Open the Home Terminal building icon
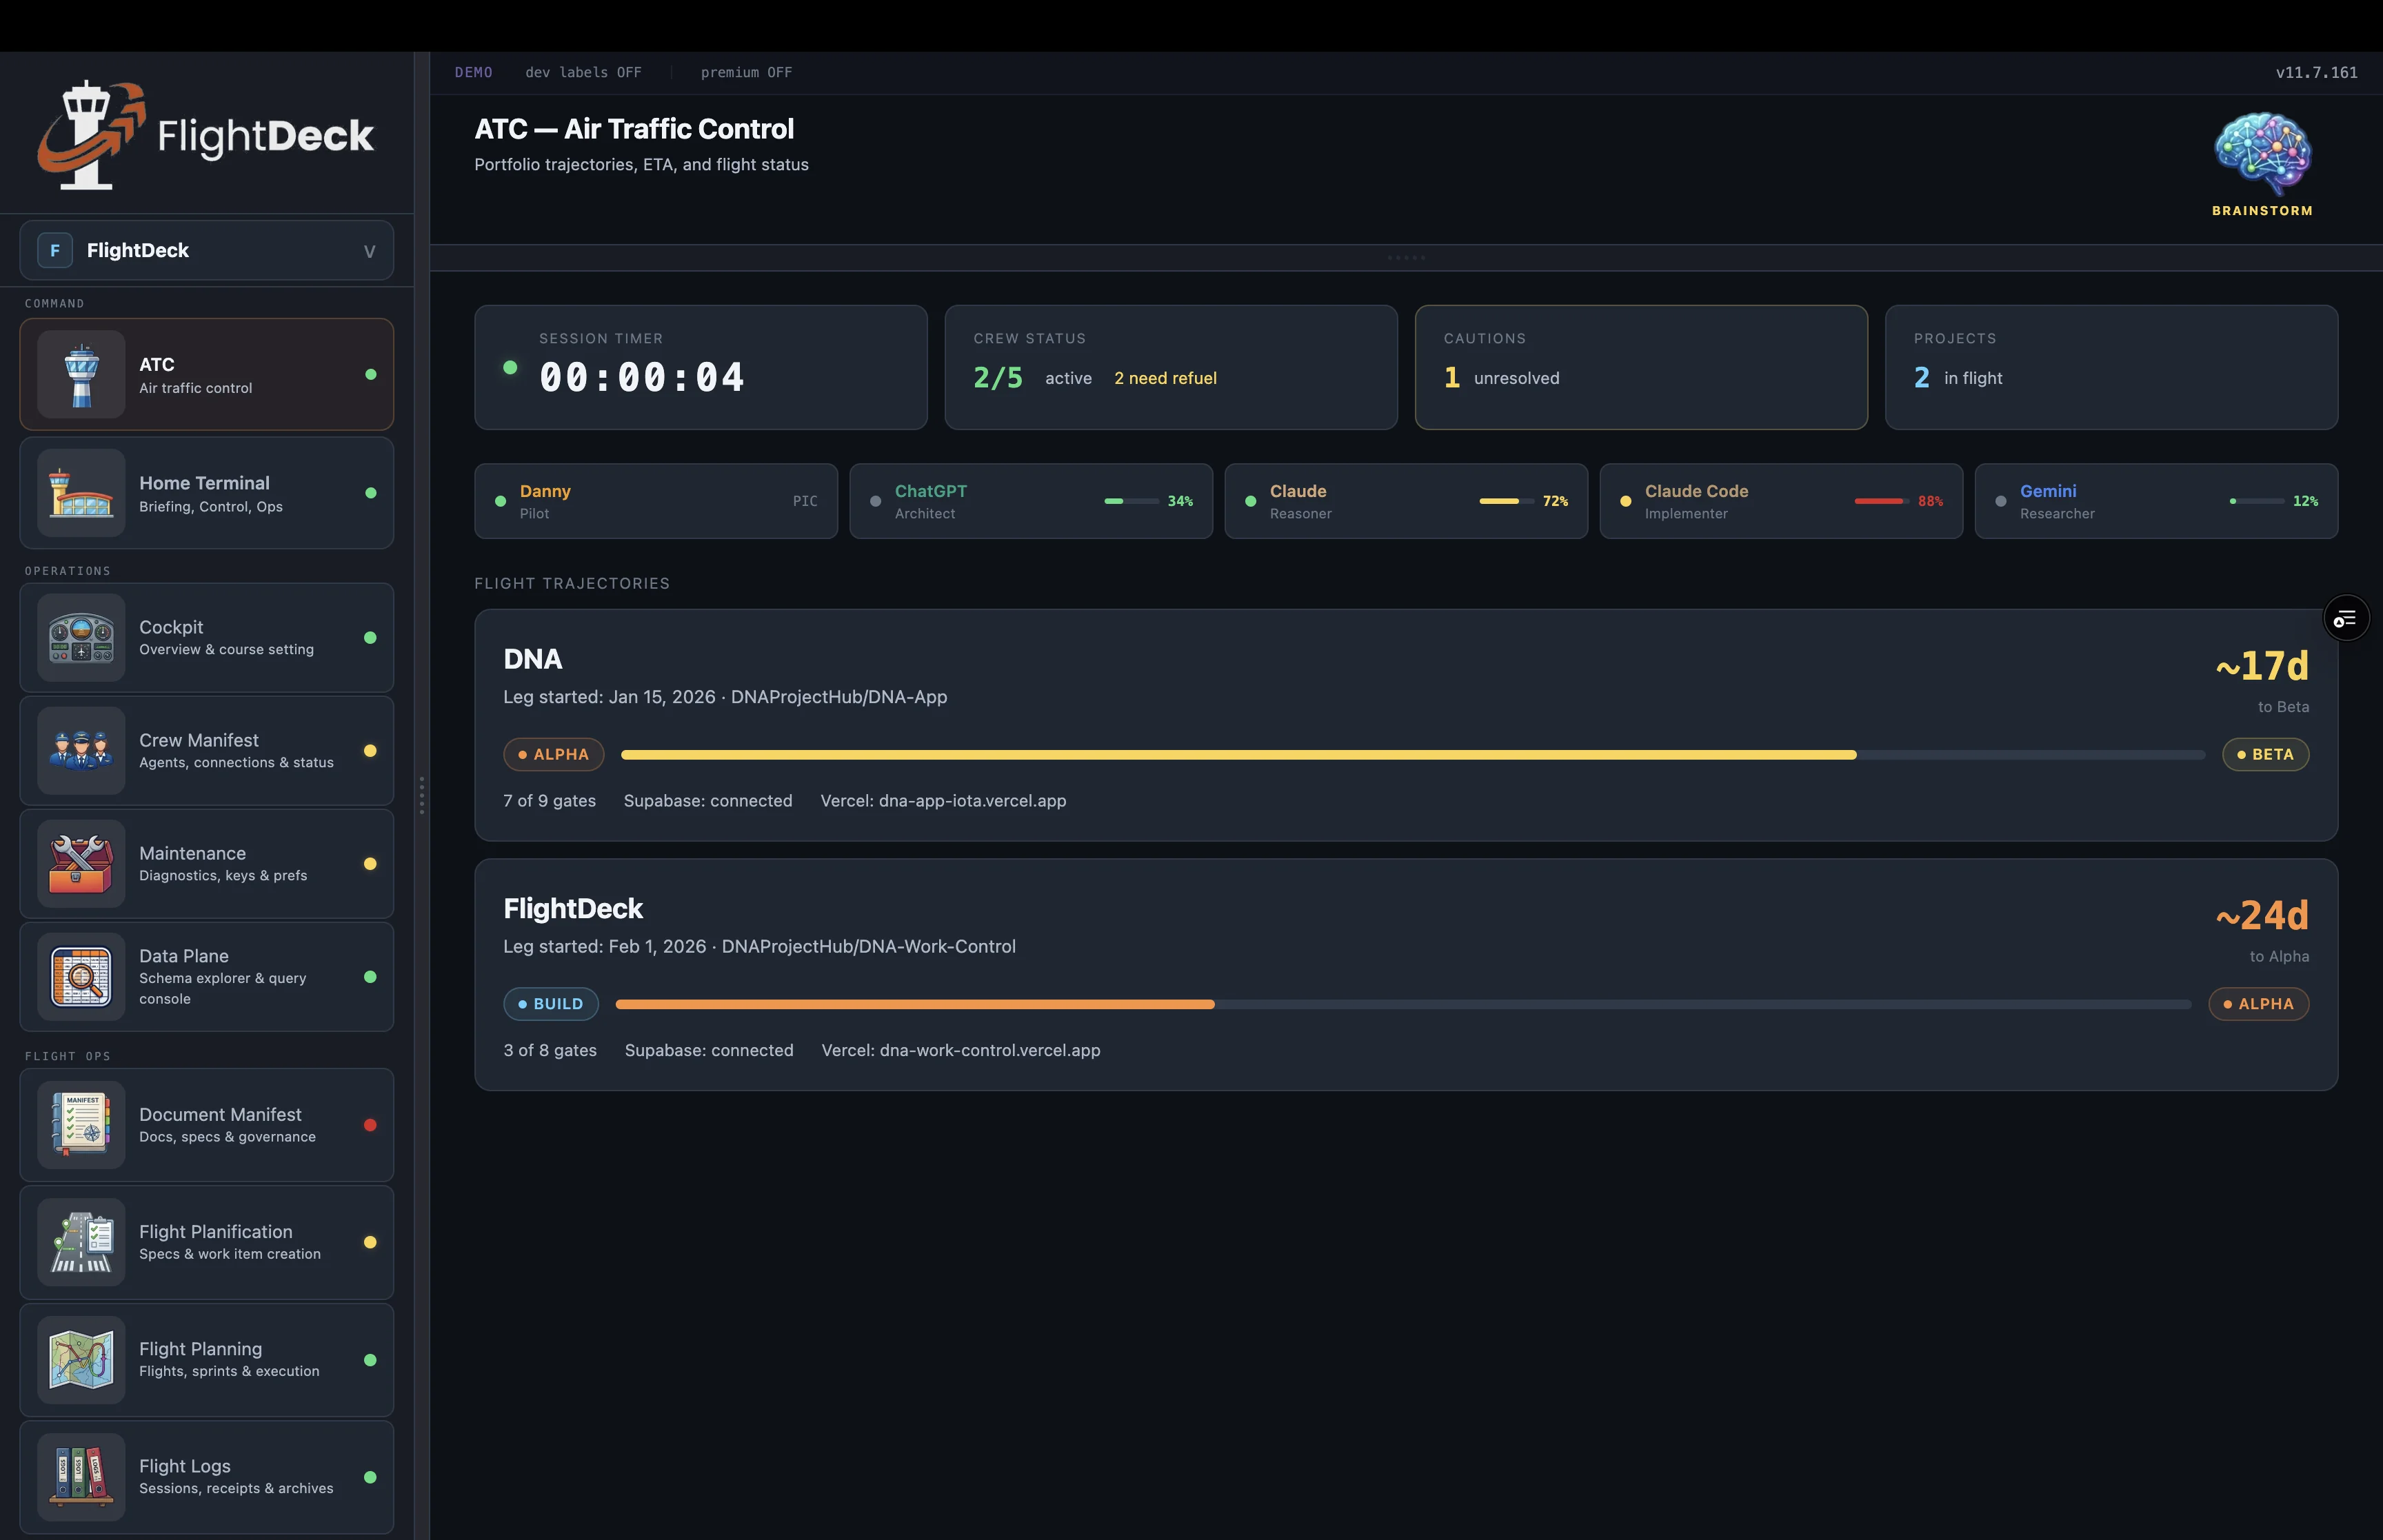 81,492
